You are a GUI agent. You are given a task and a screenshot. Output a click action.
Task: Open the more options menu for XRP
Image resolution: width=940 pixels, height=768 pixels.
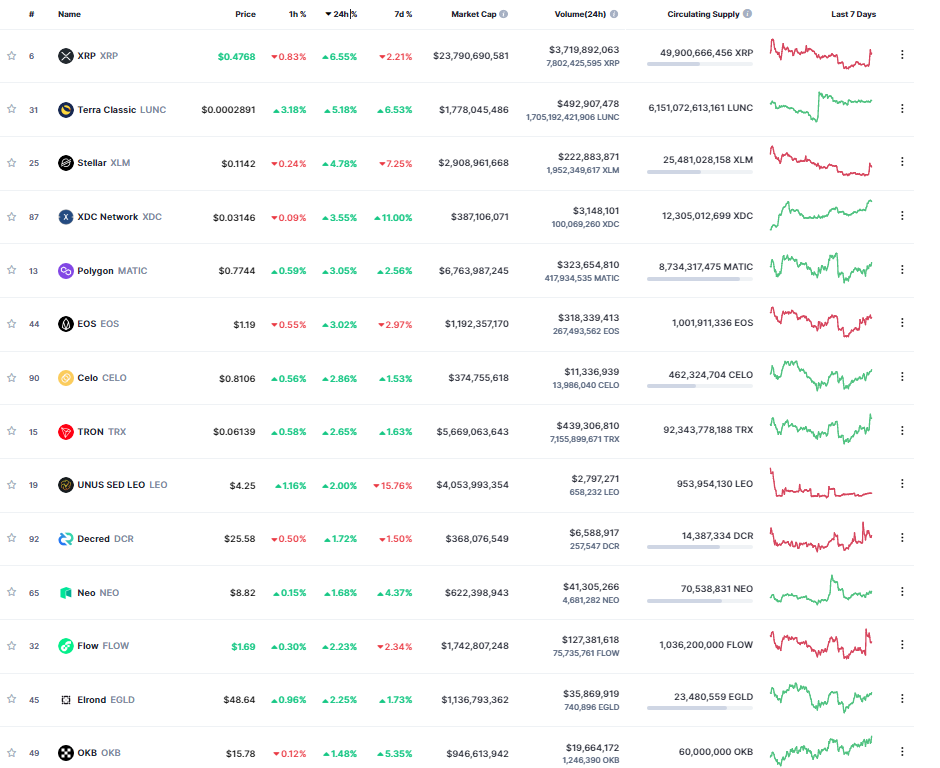(x=902, y=55)
